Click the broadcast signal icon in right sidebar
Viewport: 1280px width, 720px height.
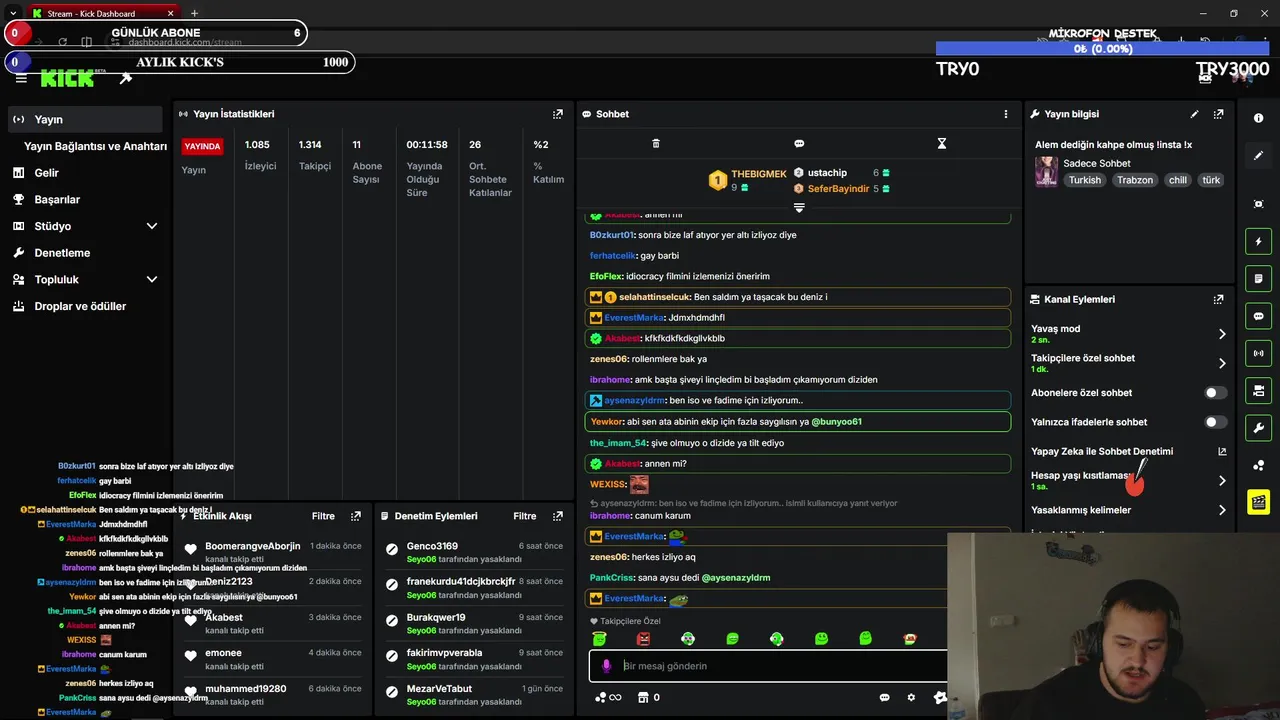[x=1258, y=353]
